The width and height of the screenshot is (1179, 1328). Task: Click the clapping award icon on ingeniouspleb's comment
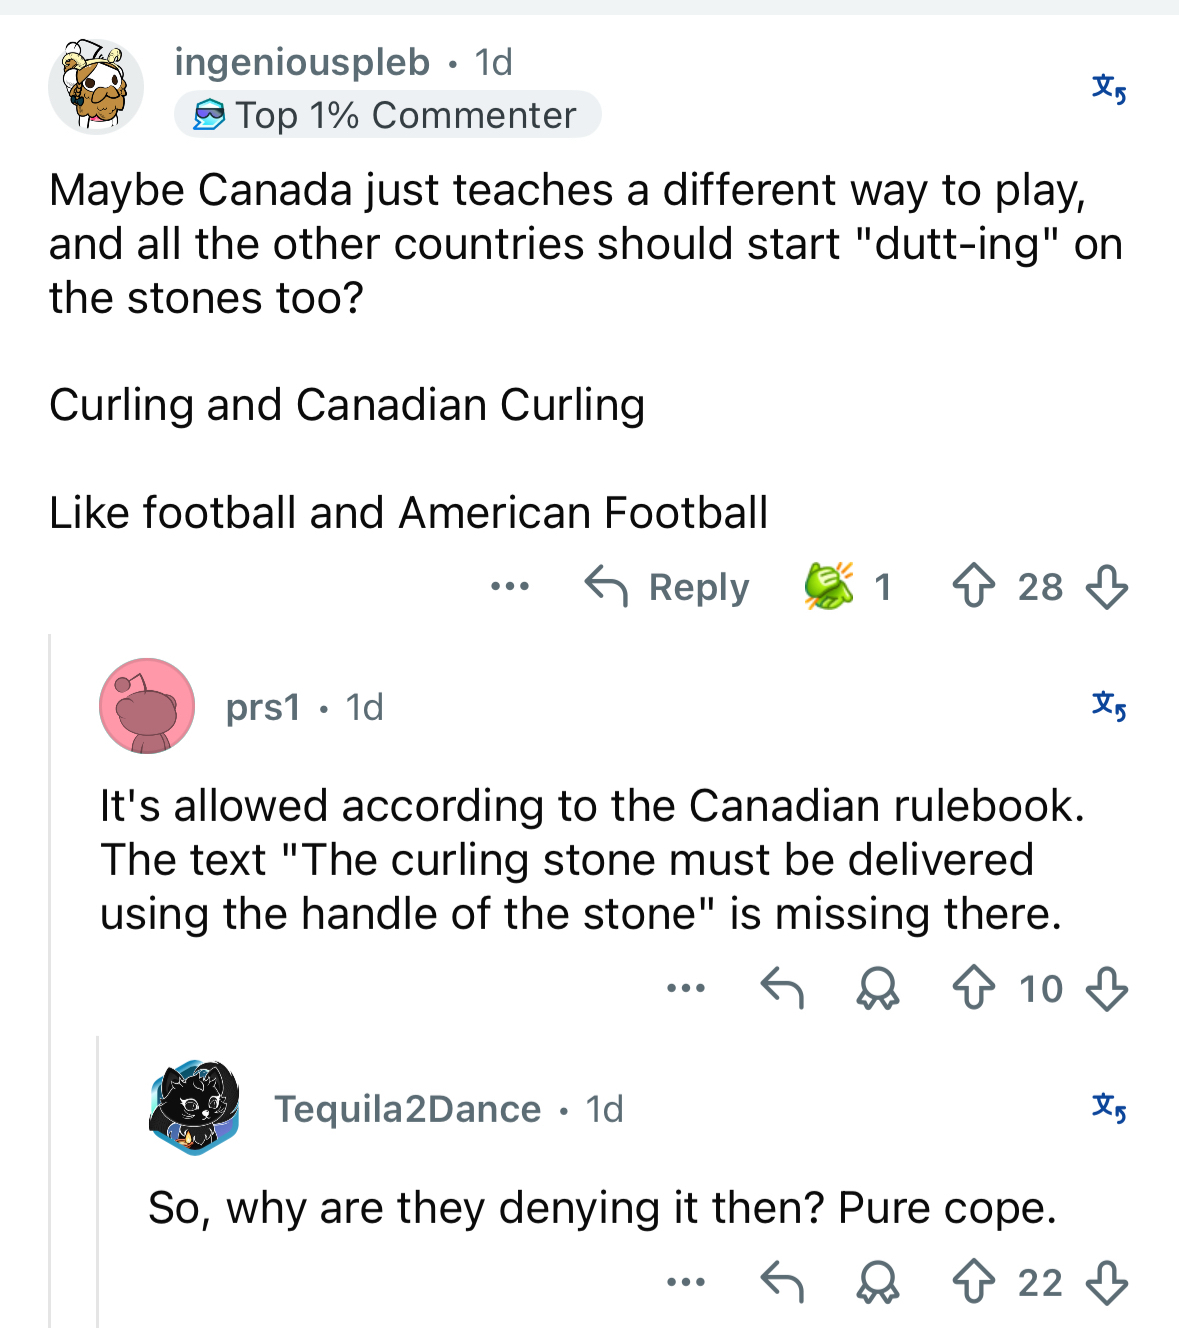(x=829, y=586)
